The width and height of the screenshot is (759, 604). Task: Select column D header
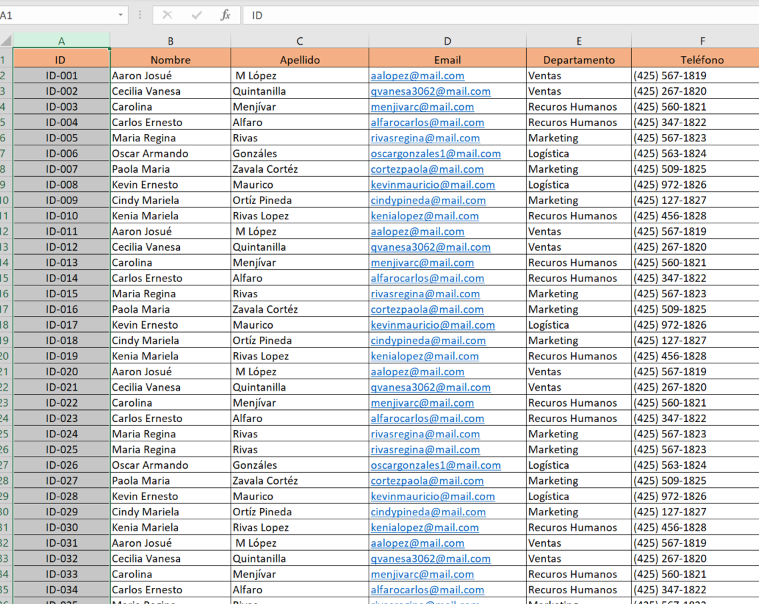[447, 41]
